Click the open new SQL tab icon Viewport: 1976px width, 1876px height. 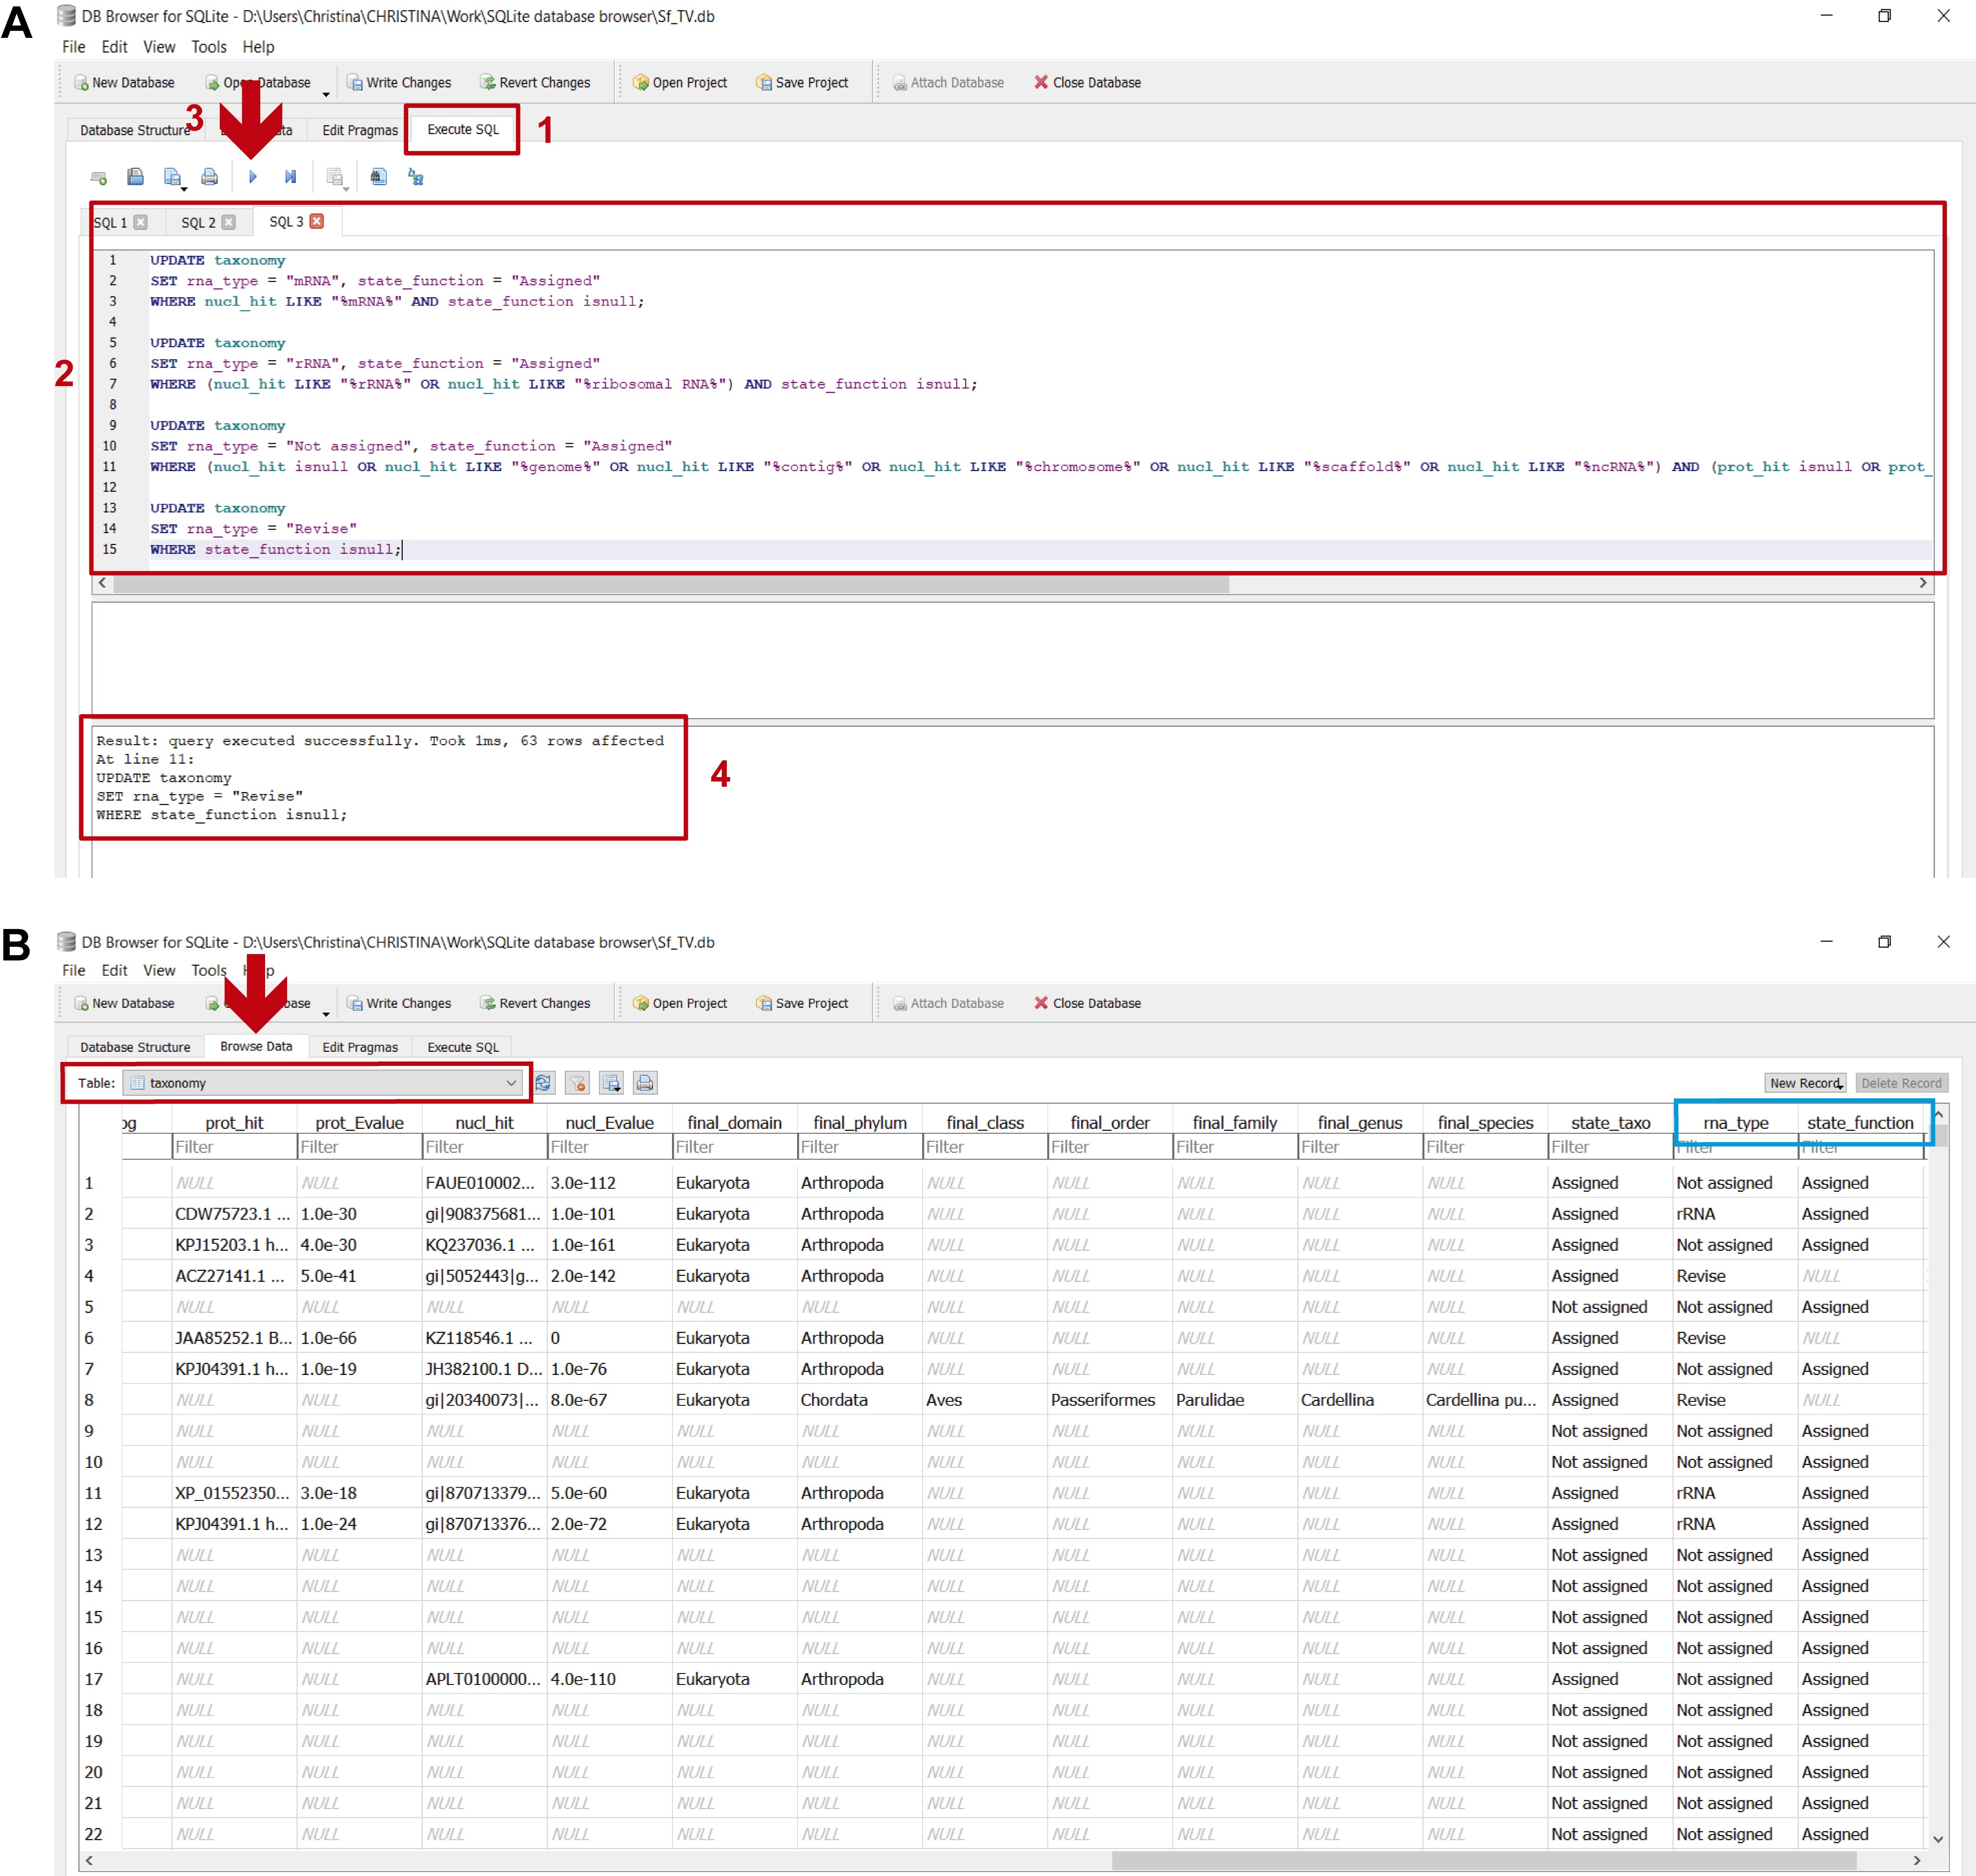[x=99, y=178]
